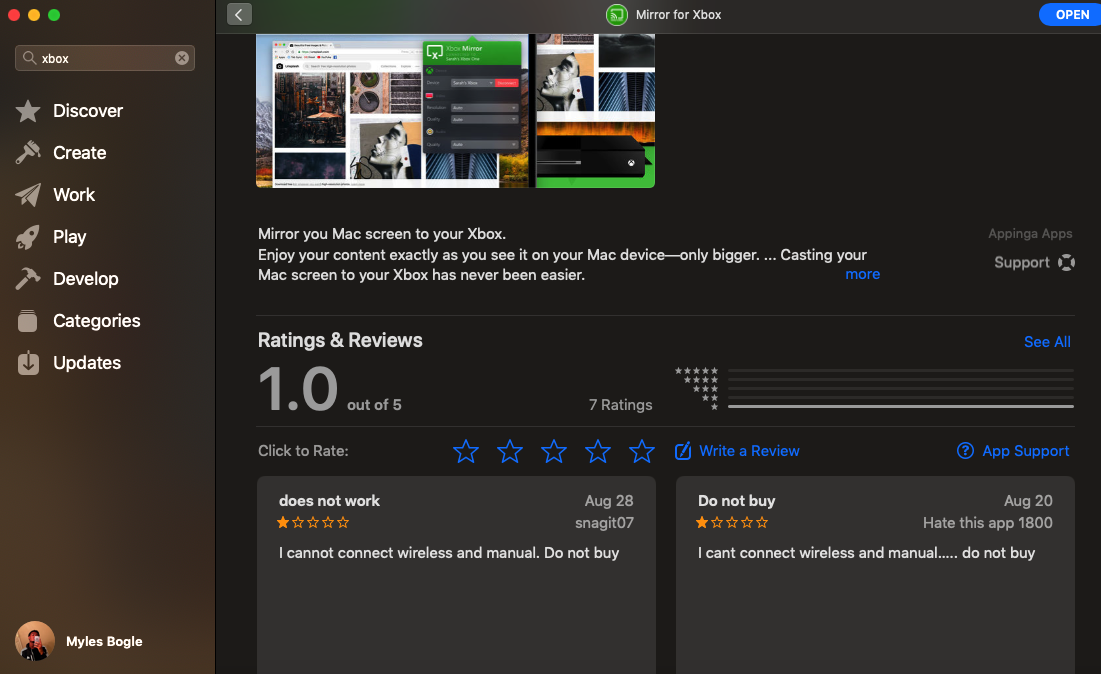Click the 1.0 rating score

point(298,389)
